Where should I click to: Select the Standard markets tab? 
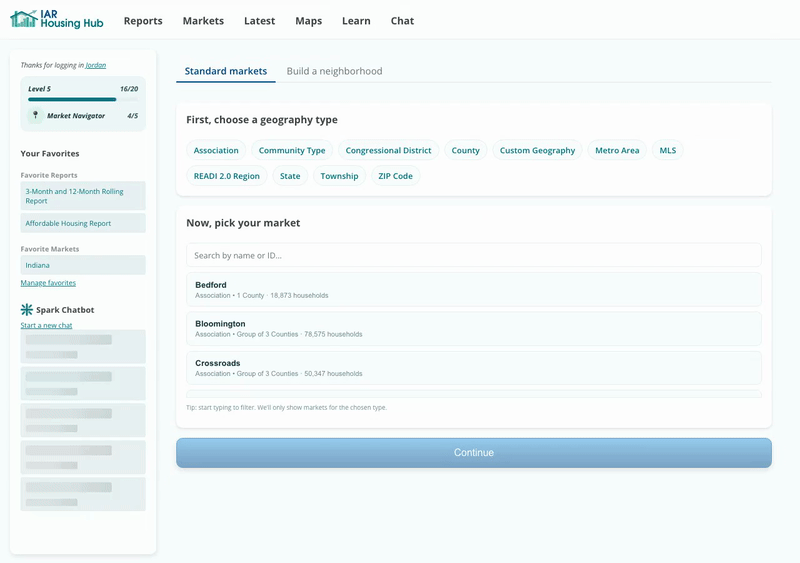(226, 71)
